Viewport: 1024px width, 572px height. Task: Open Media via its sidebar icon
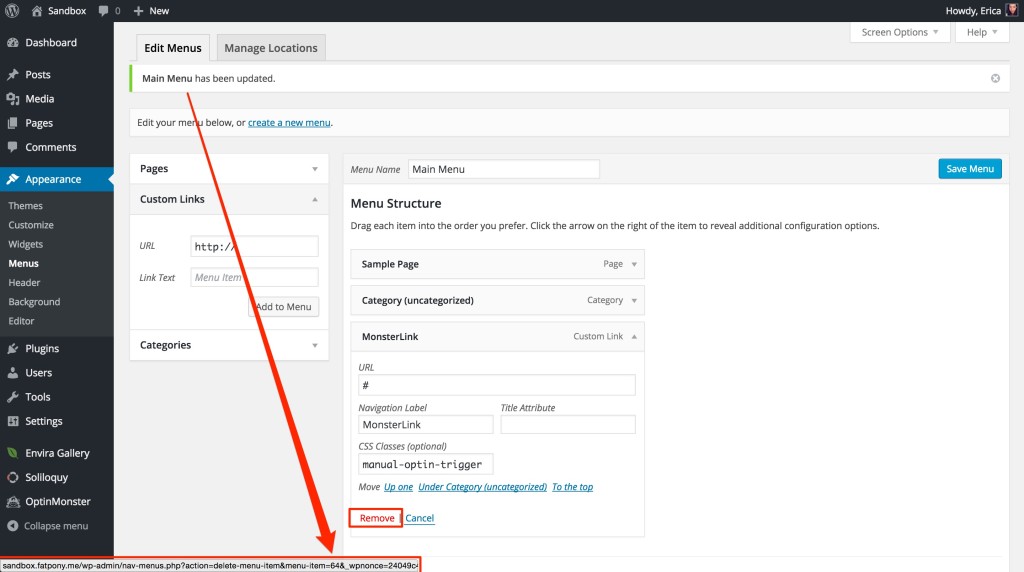[12, 99]
